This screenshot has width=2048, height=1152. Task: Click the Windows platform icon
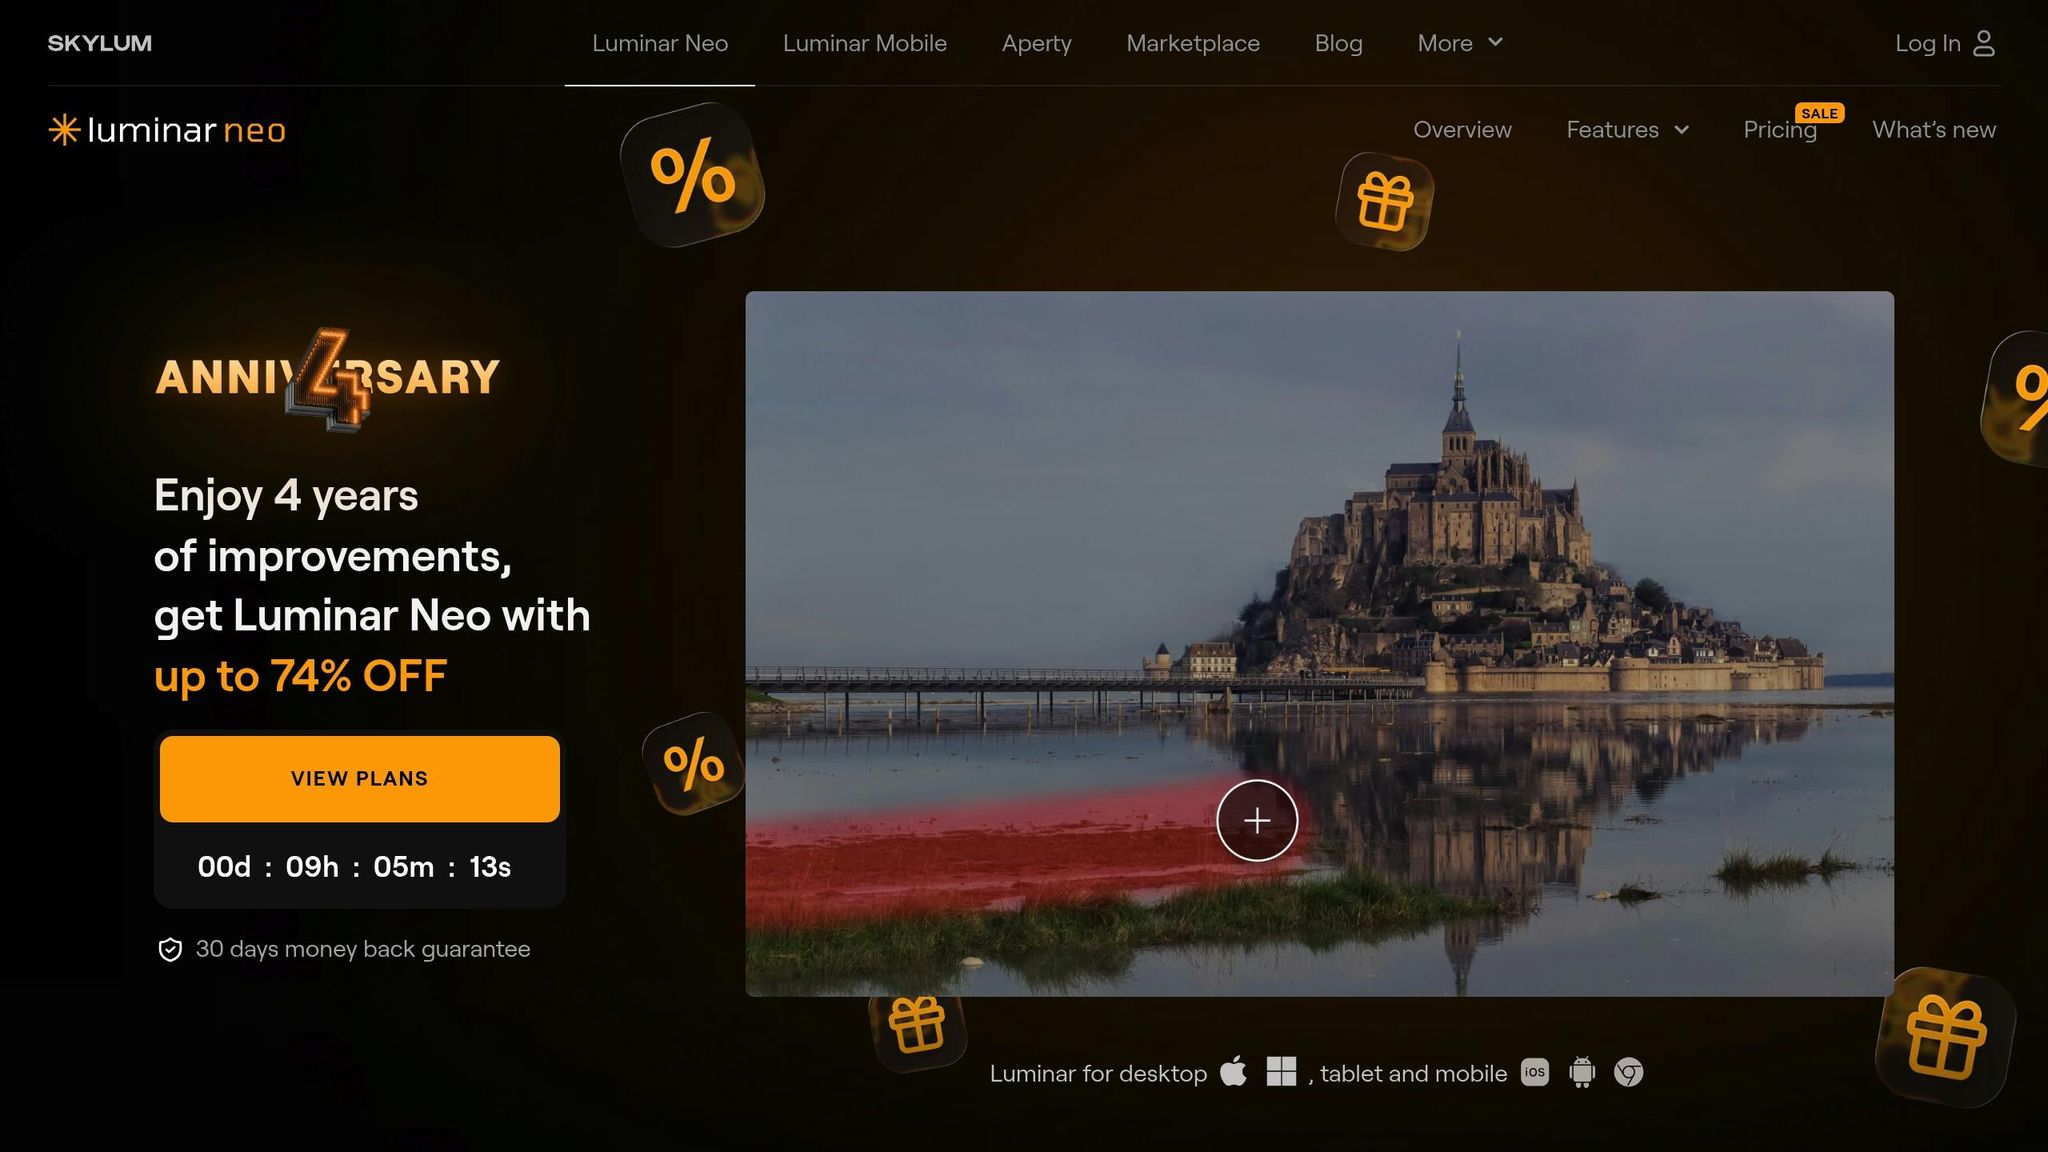point(1281,1072)
